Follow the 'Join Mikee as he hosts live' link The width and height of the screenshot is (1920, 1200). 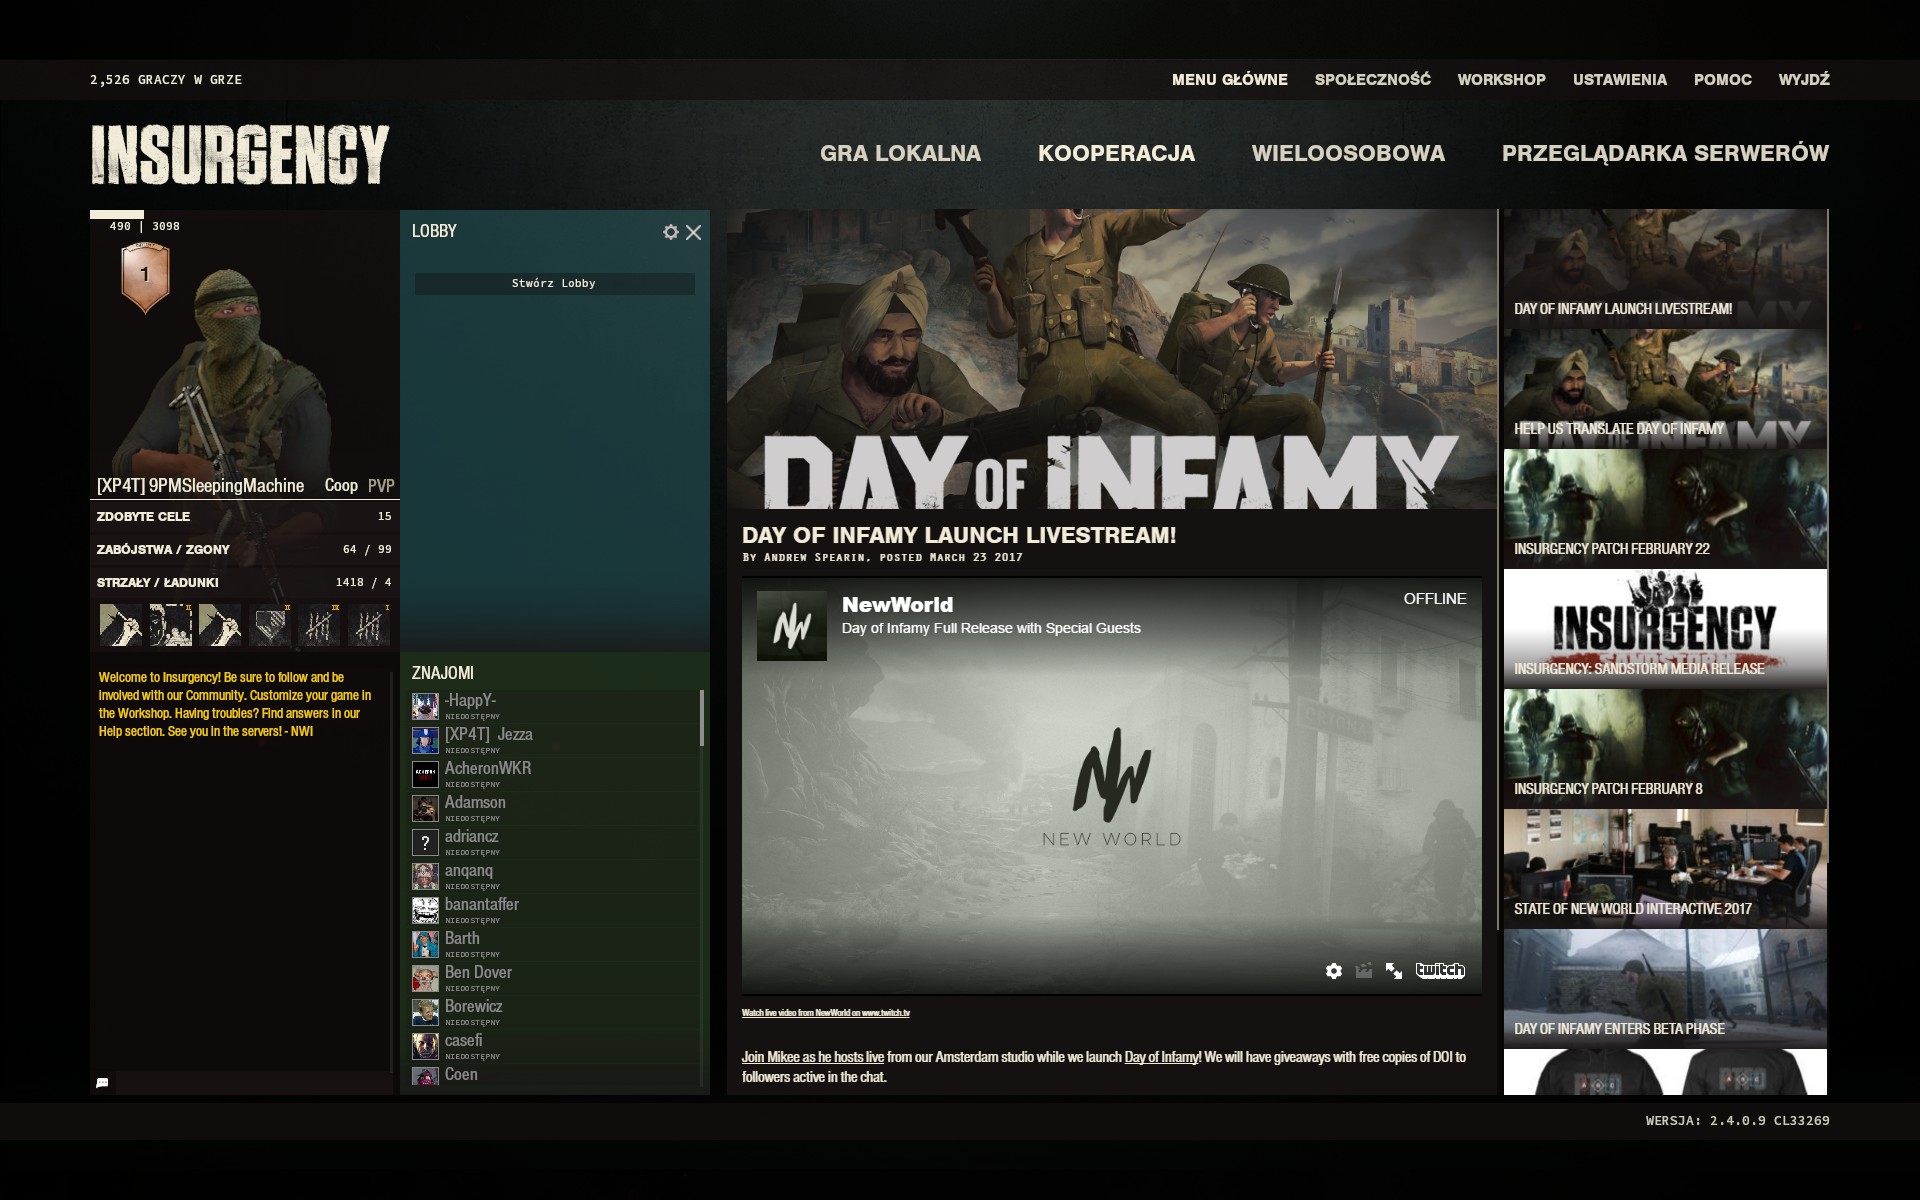pos(812,1057)
